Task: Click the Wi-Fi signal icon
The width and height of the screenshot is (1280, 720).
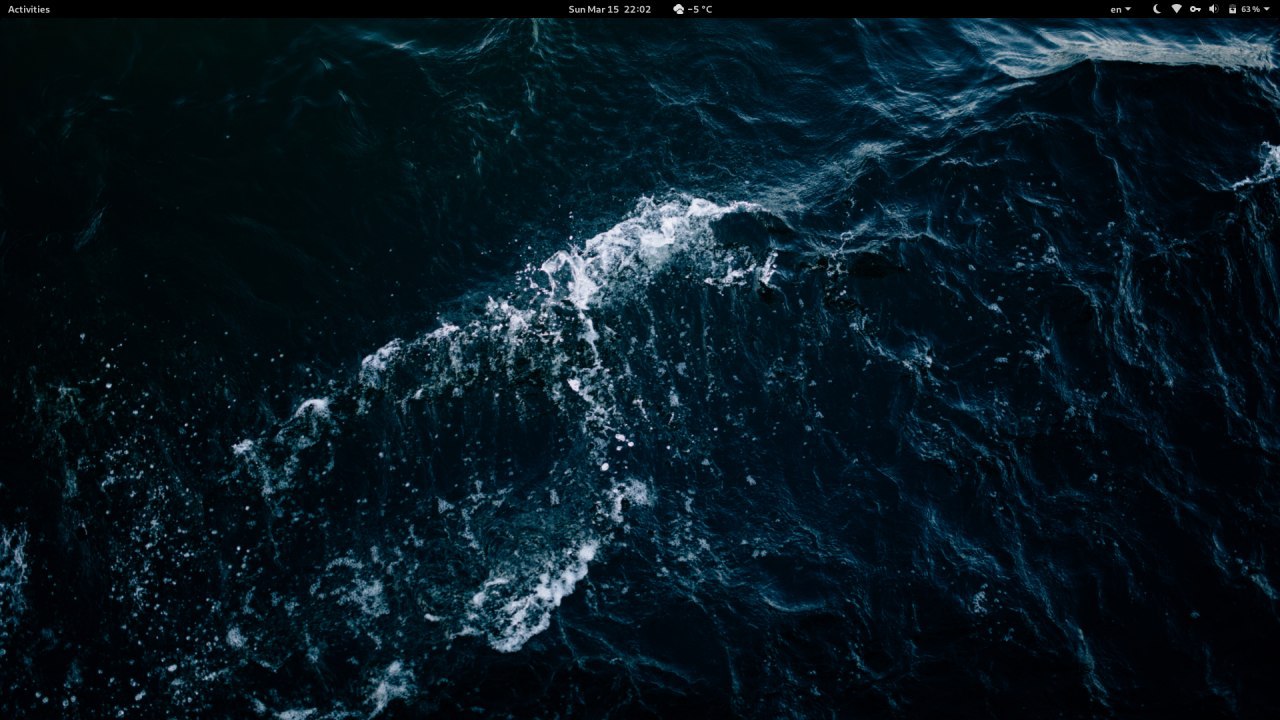Action: pyautogui.click(x=1176, y=9)
